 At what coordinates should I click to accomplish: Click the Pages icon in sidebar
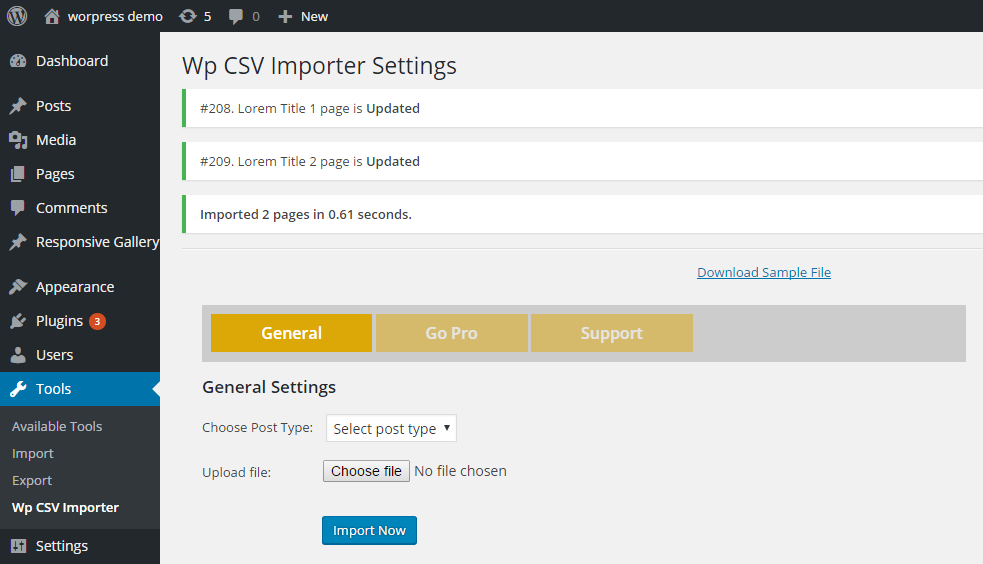18,174
